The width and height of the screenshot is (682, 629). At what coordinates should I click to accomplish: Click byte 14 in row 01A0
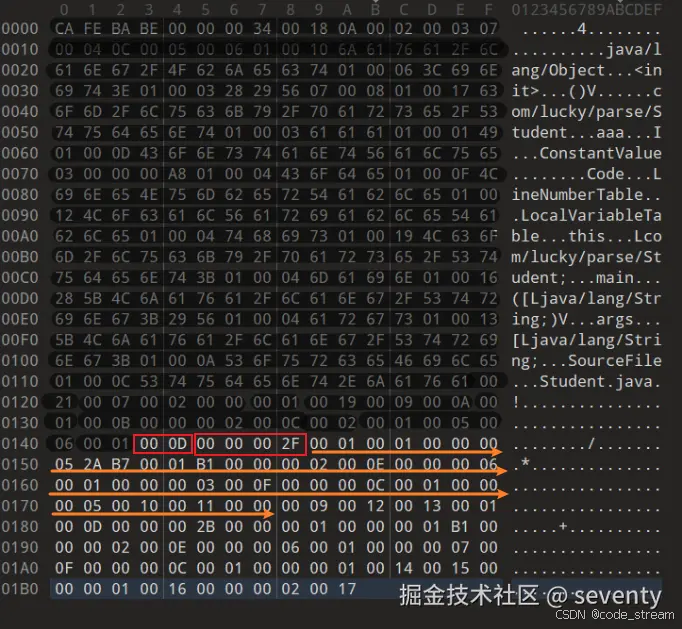point(403,568)
